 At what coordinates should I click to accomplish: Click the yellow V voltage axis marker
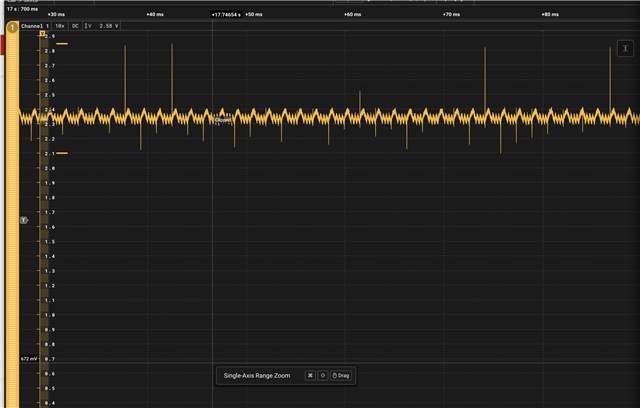pyautogui.click(x=42, y=33)
